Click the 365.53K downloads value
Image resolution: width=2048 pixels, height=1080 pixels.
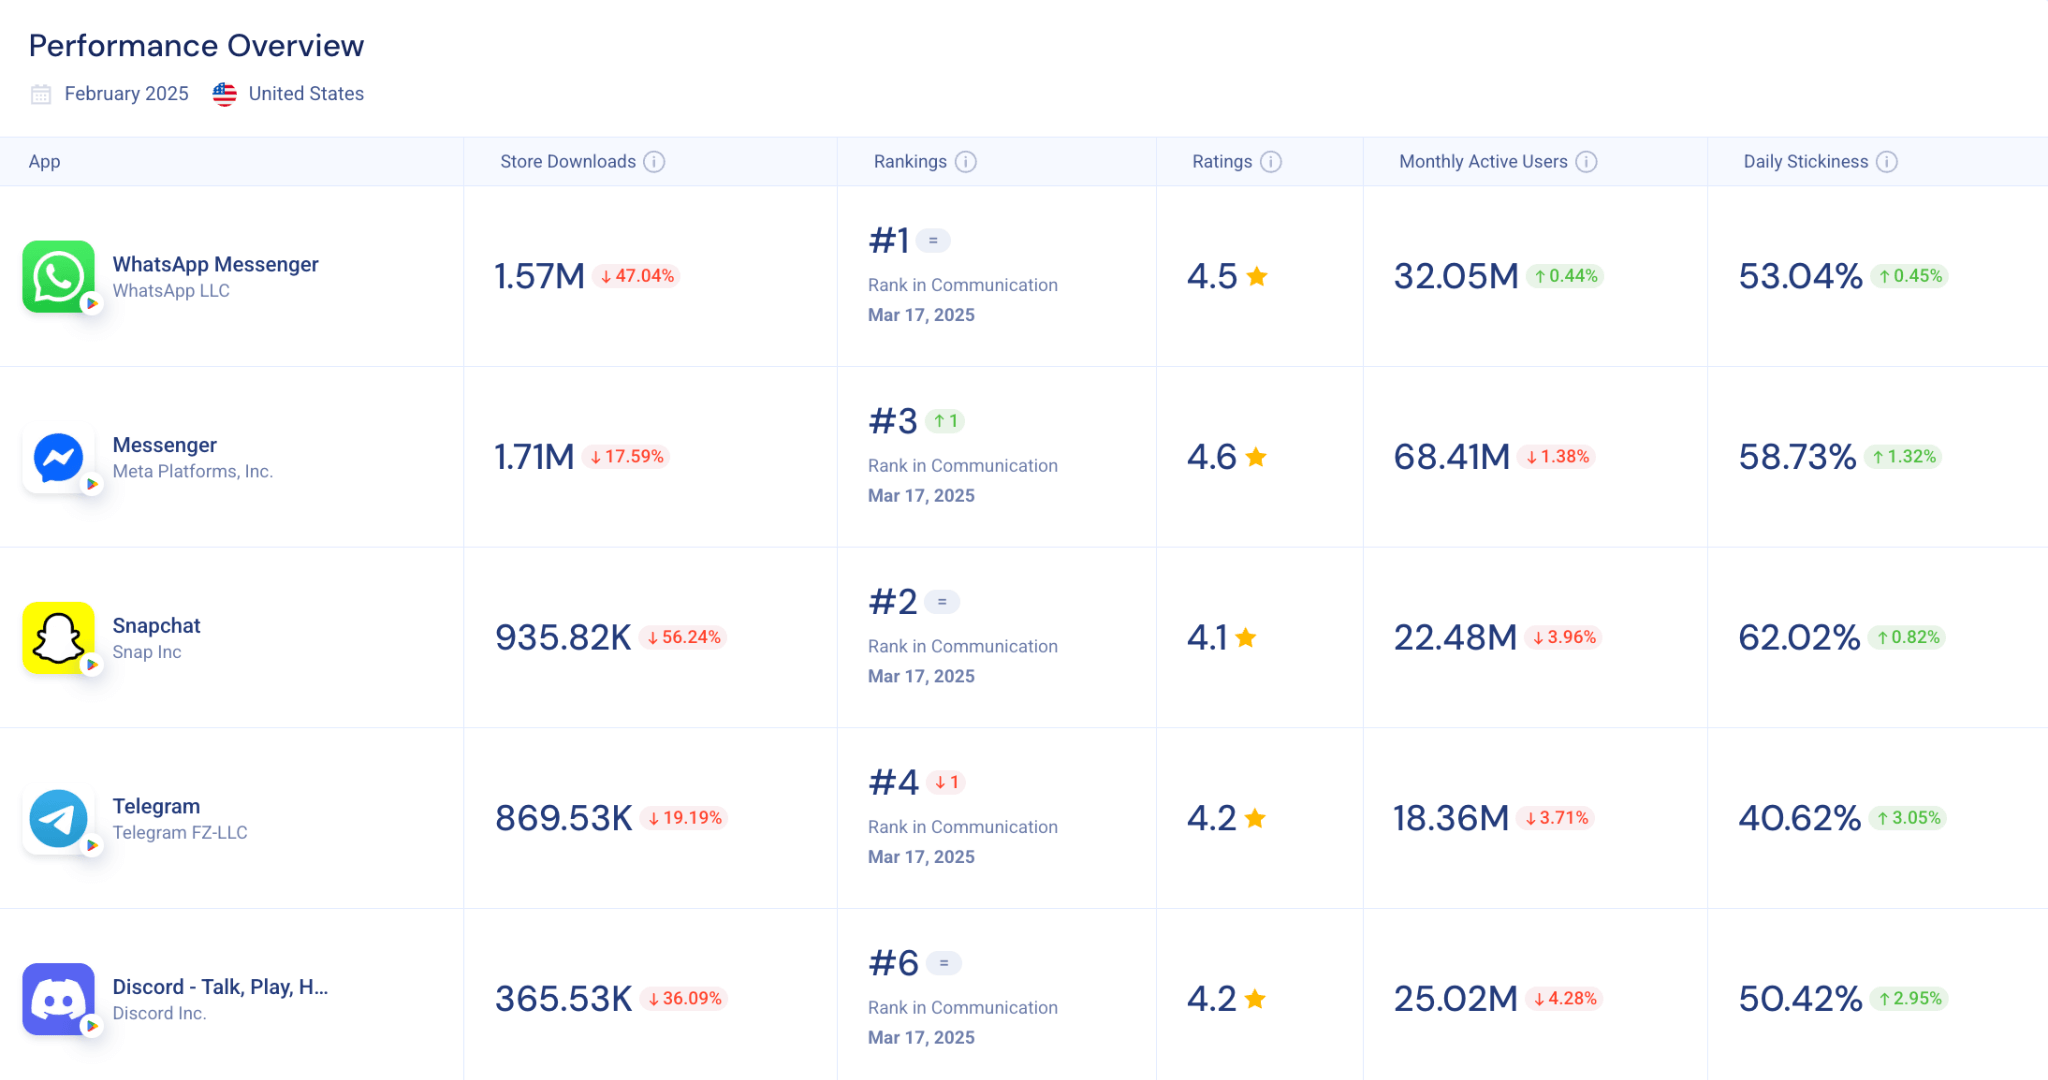pos(564,999)
